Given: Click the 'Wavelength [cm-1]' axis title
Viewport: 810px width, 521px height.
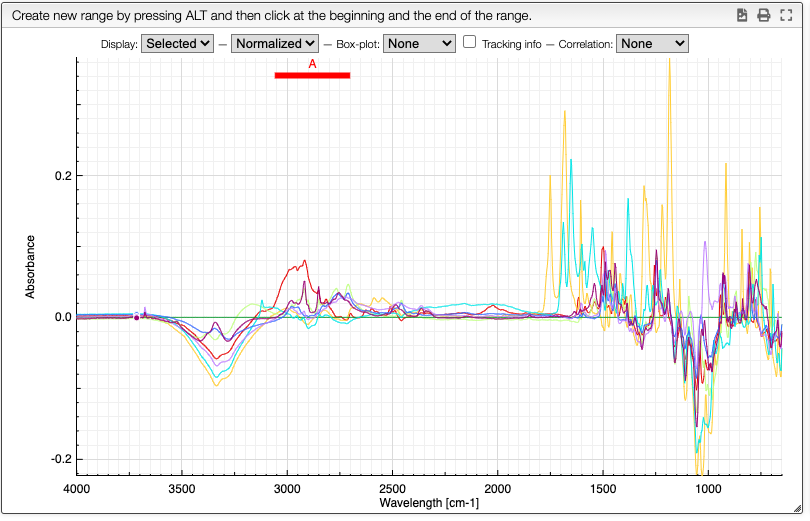Looking at the screenshot, I should point(429,502).
